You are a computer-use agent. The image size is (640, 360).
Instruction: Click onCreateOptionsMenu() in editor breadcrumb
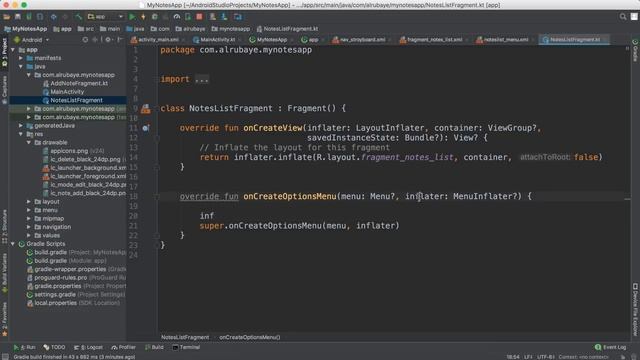coord(250,338)
